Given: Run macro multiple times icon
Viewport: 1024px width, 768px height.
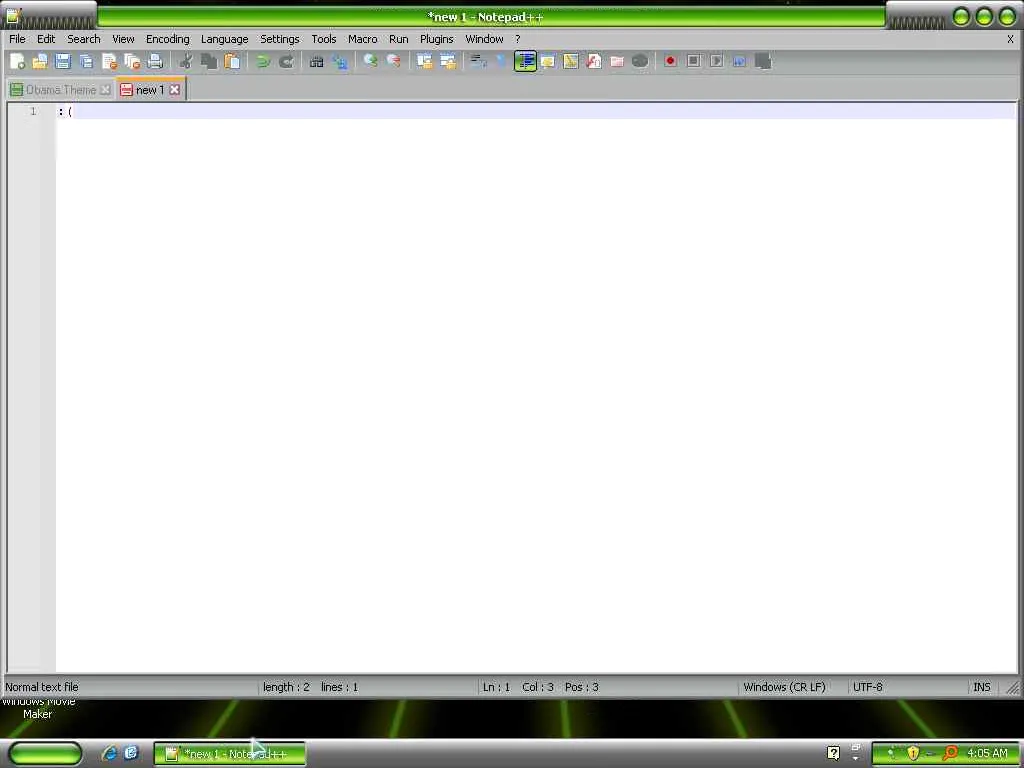Looking at the screenshot, I should (739, 61).
